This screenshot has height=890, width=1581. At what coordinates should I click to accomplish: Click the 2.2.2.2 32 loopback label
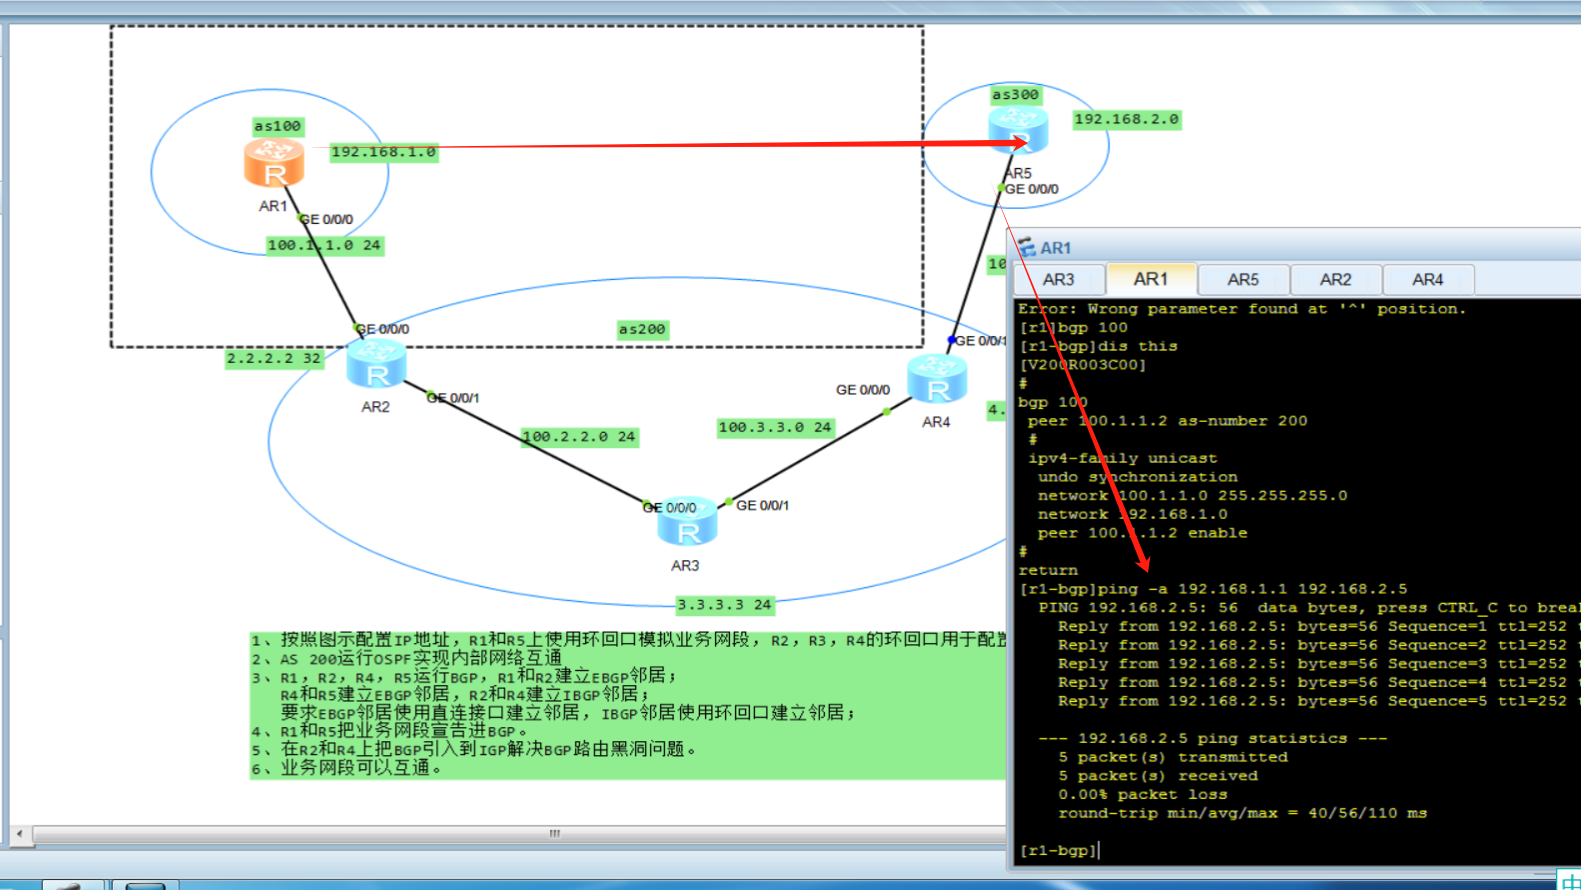coord(274,358)
